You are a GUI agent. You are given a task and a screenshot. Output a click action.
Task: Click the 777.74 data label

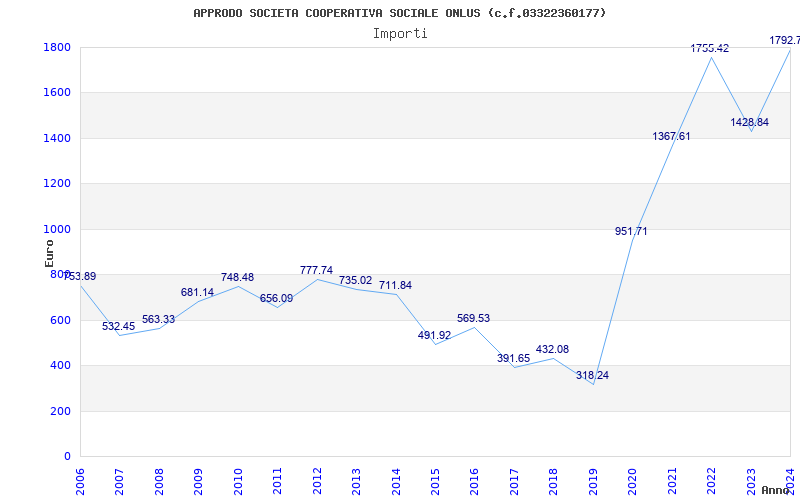pos(316,270)
